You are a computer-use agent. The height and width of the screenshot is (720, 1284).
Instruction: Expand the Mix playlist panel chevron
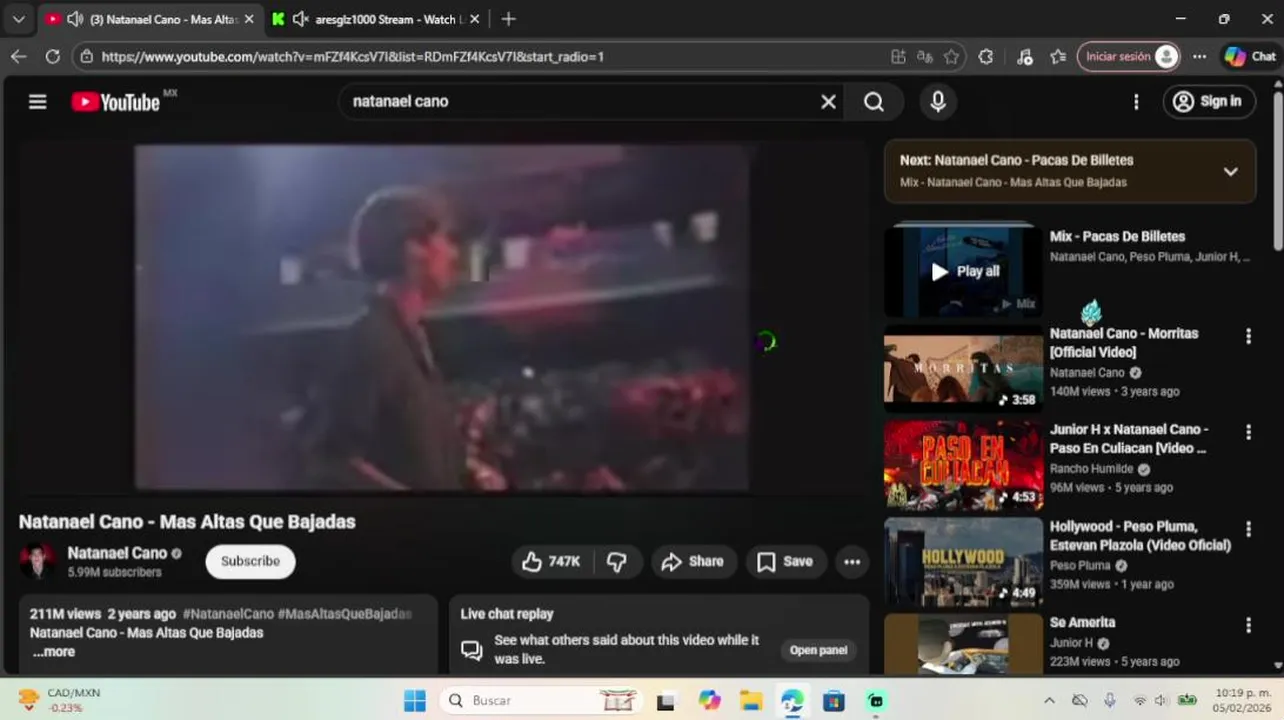click(x=1231, y=171)
